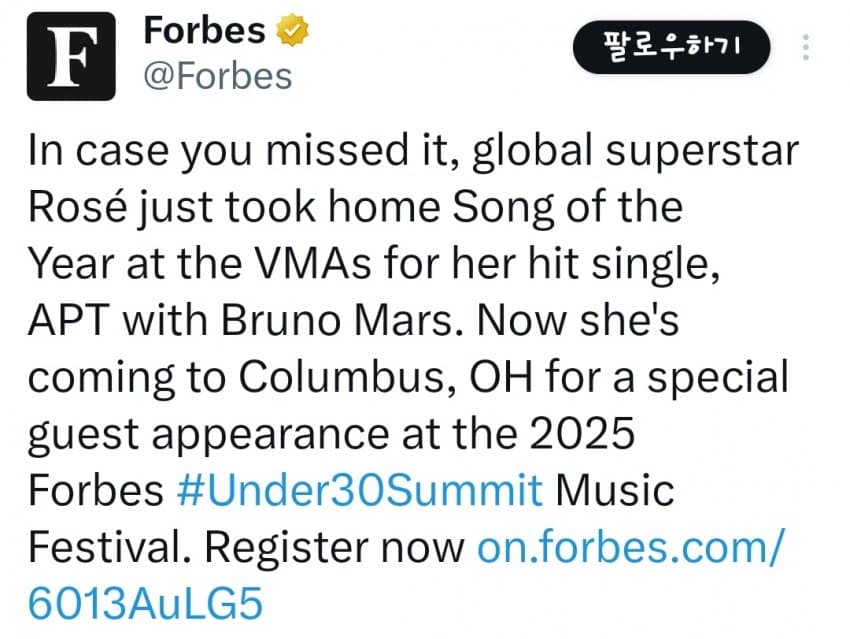Click the gold verified badge beside Forbes
Screen dimensions: 850x639
(x=292, y=30)
